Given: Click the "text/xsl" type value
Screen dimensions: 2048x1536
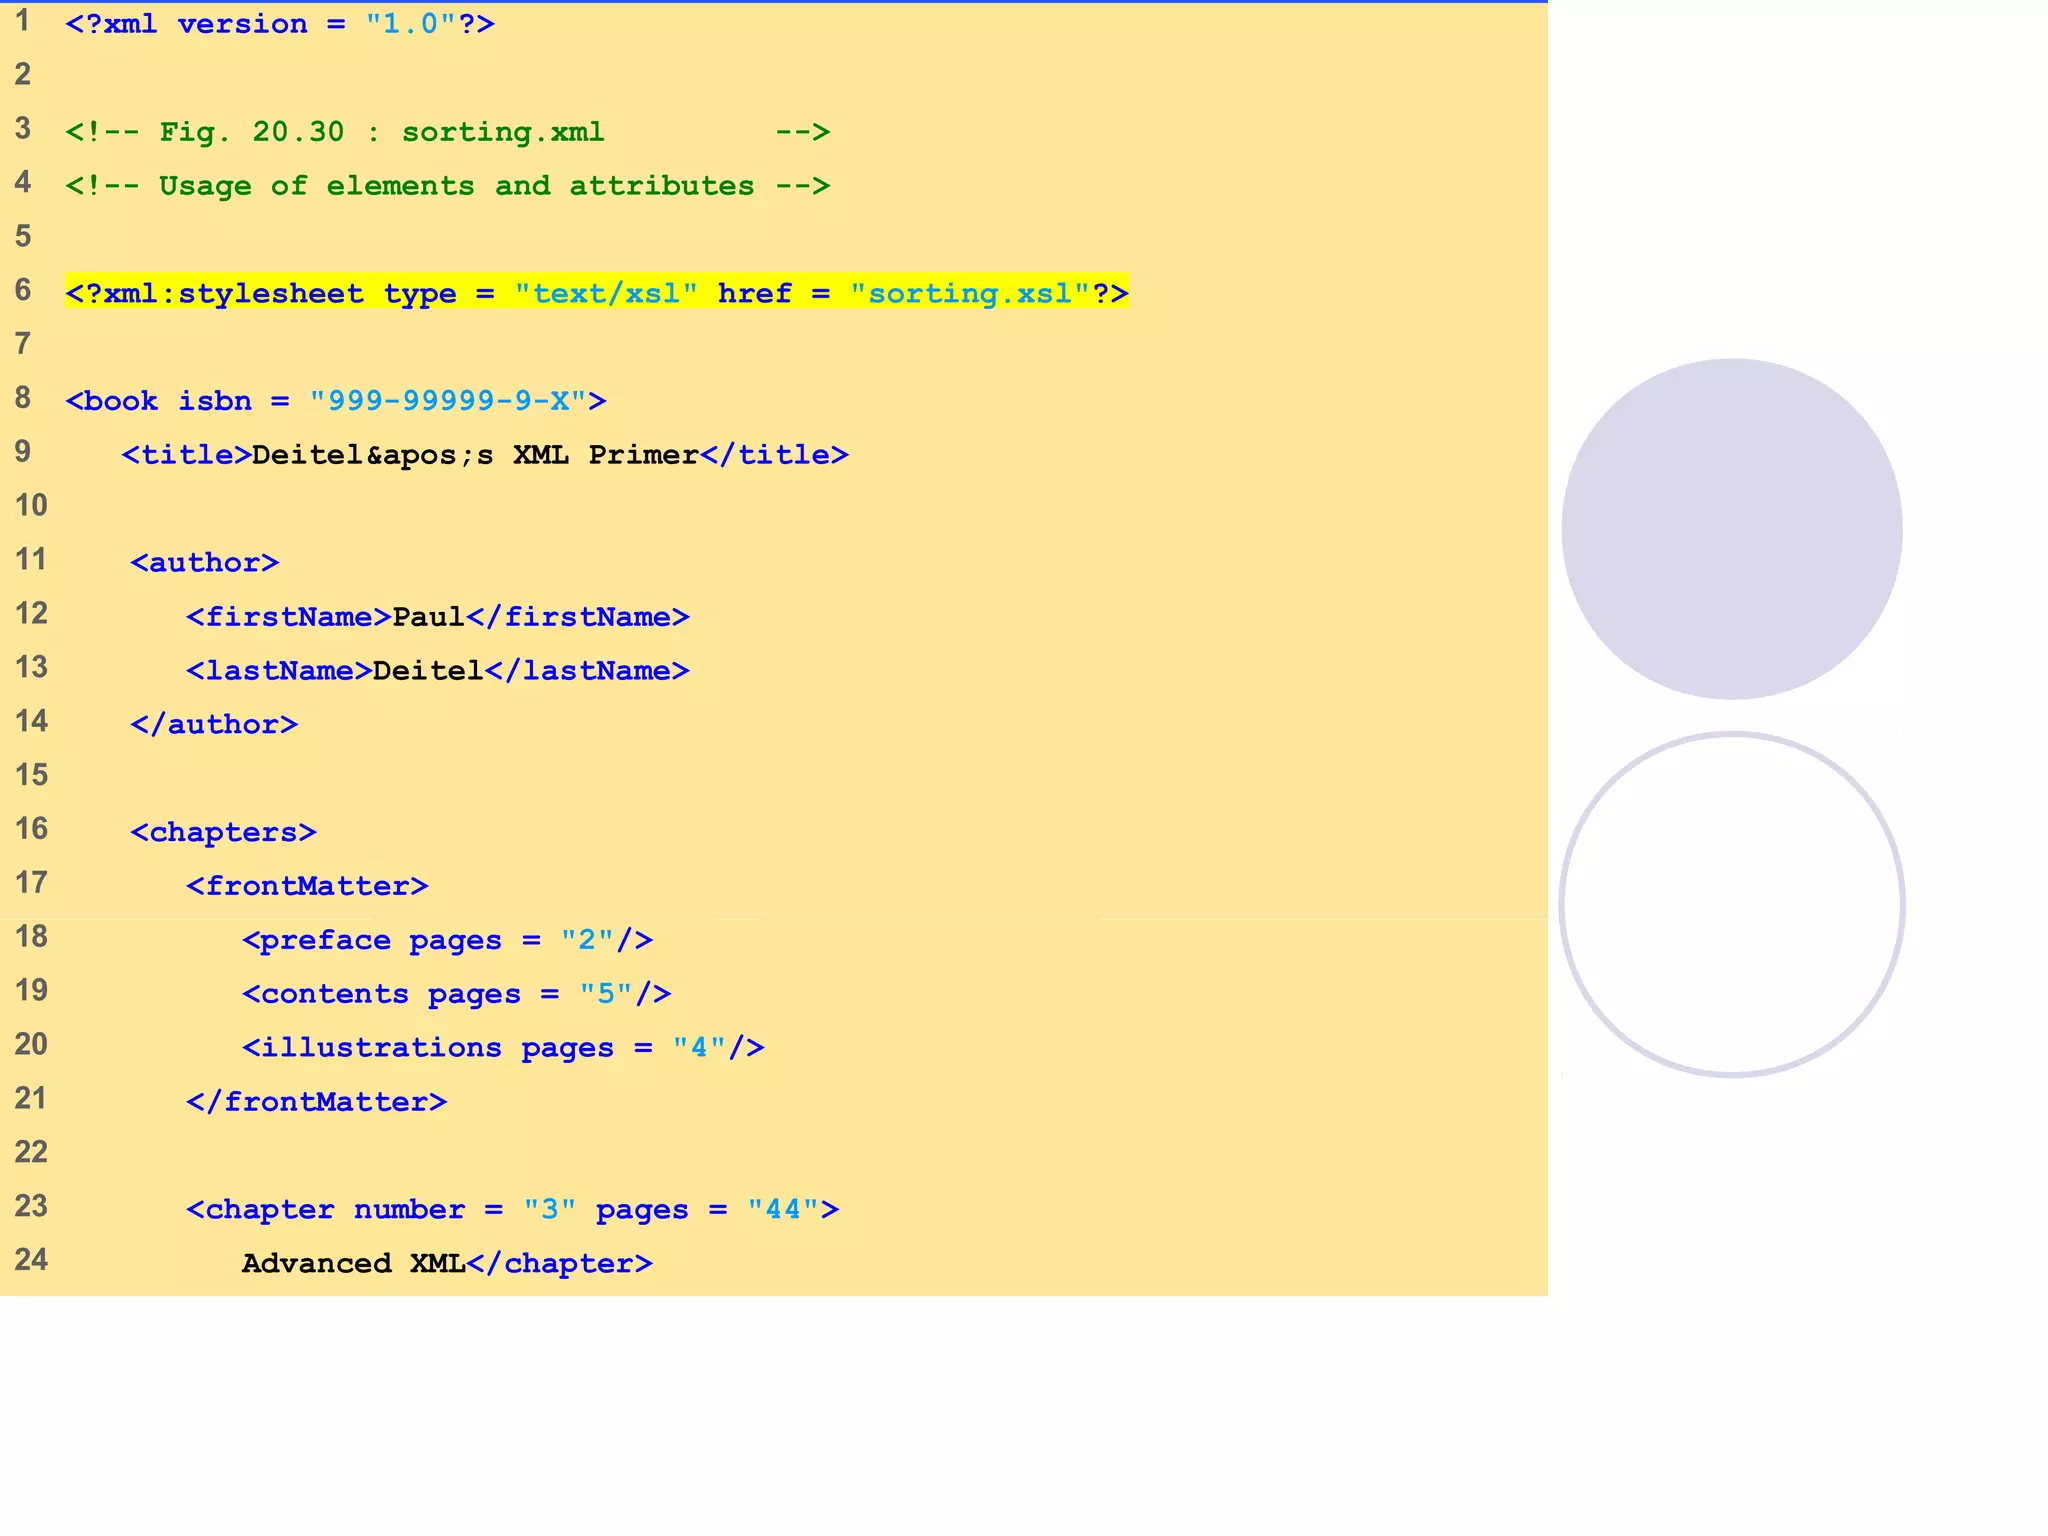Looking at the screenshot, I should point(606,293).
